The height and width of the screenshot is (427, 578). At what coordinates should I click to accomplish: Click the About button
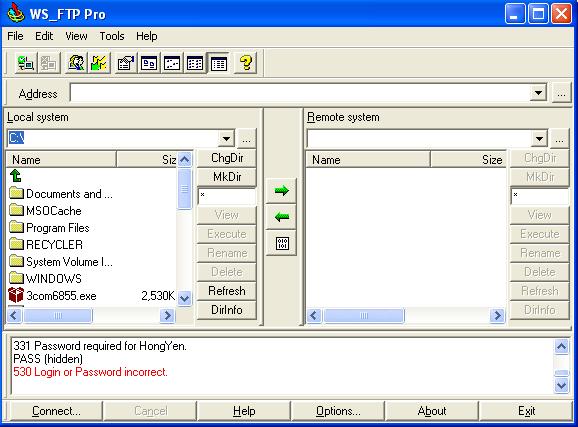tap(432, 411)
